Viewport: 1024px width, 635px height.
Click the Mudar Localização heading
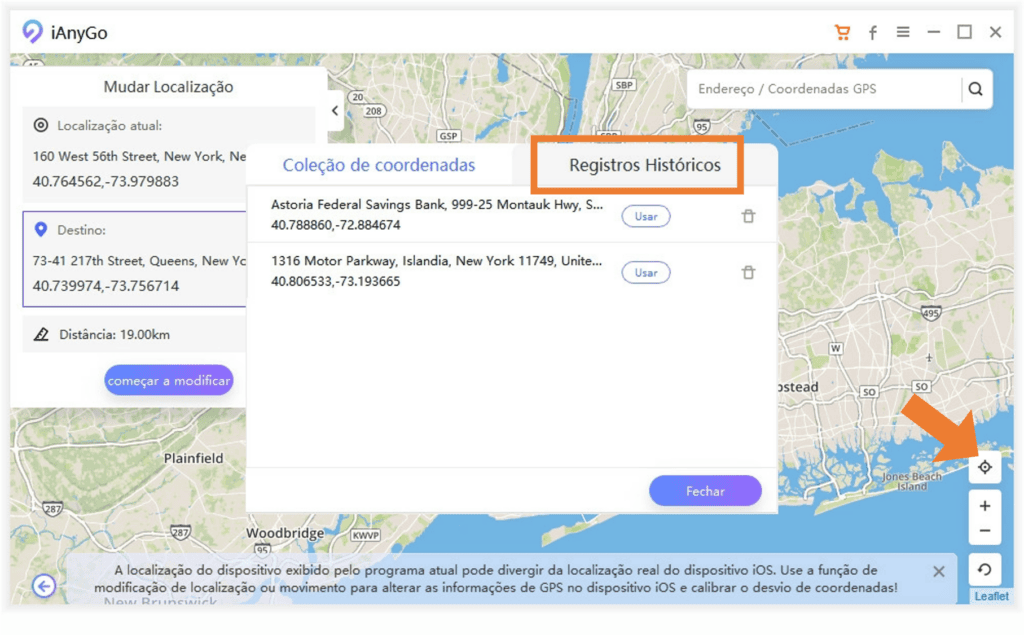(168, 86)
